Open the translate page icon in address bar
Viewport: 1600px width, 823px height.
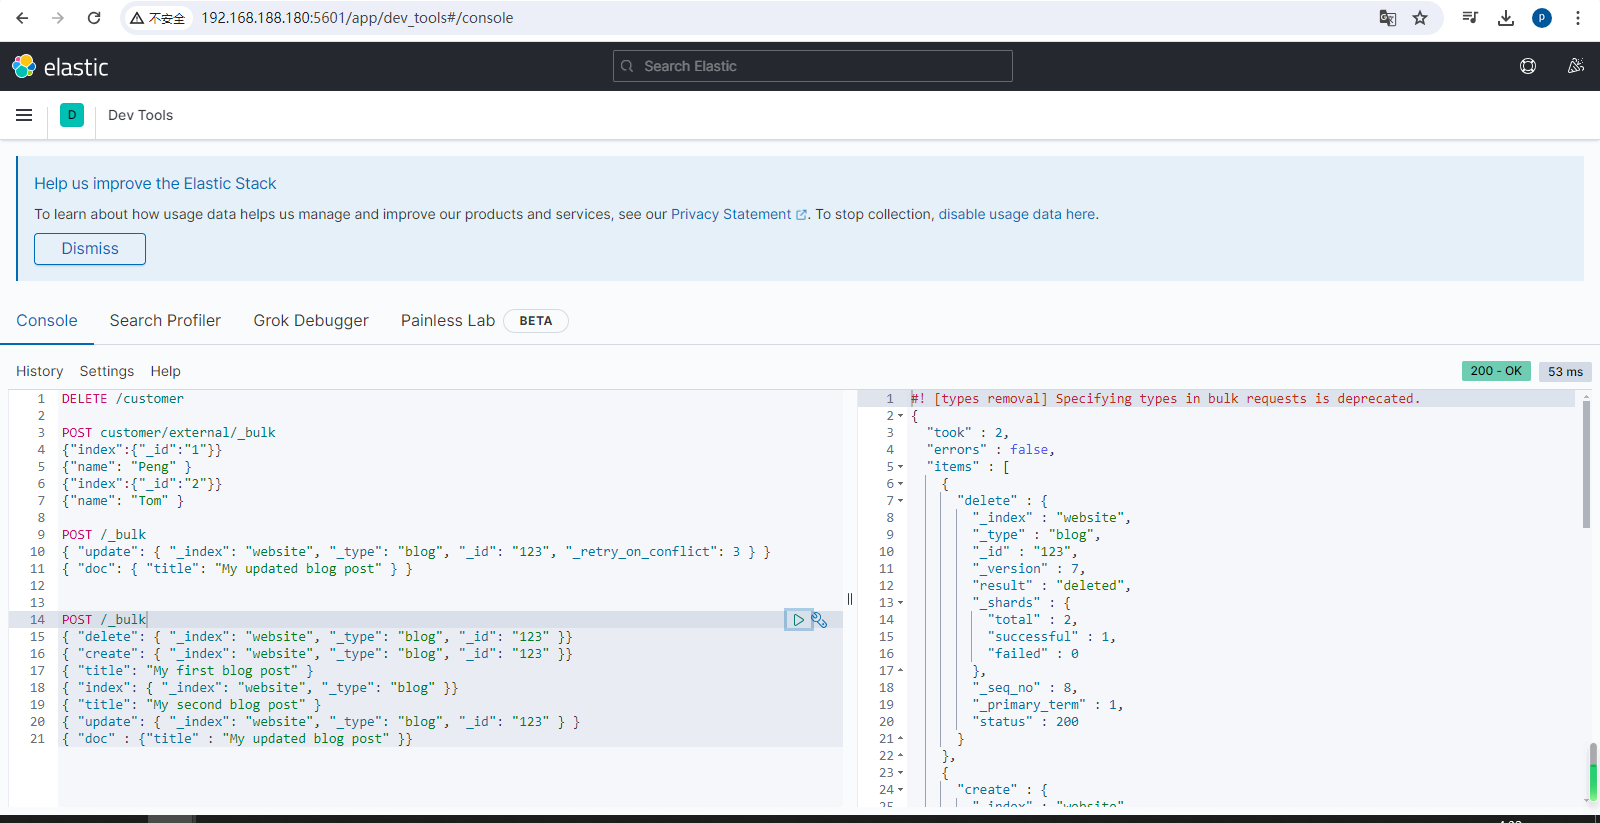1387,18
